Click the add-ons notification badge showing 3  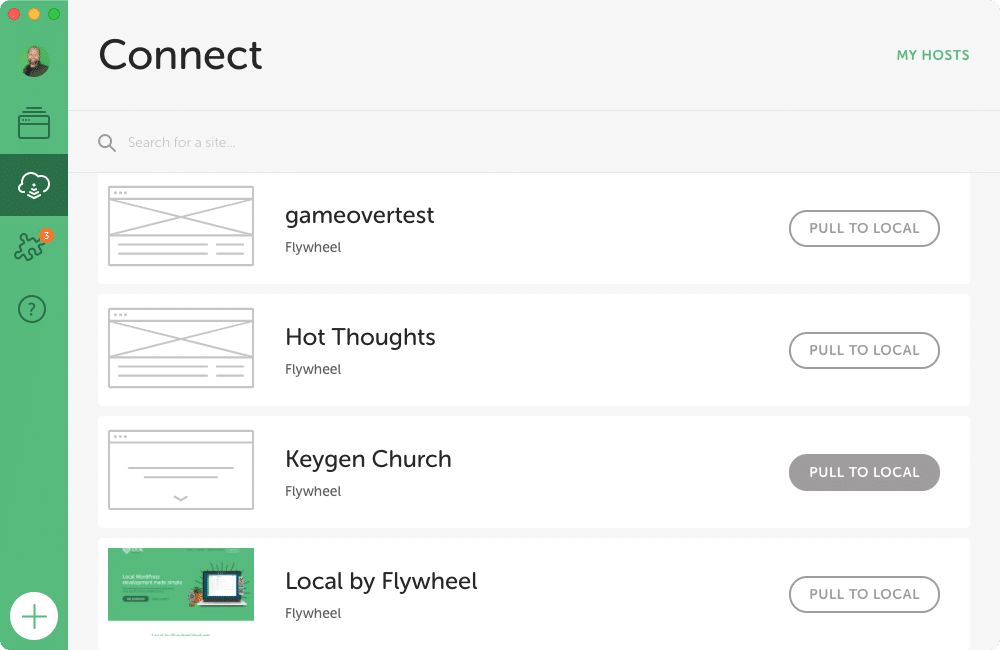pyautogui.click(x=46, y=235)
